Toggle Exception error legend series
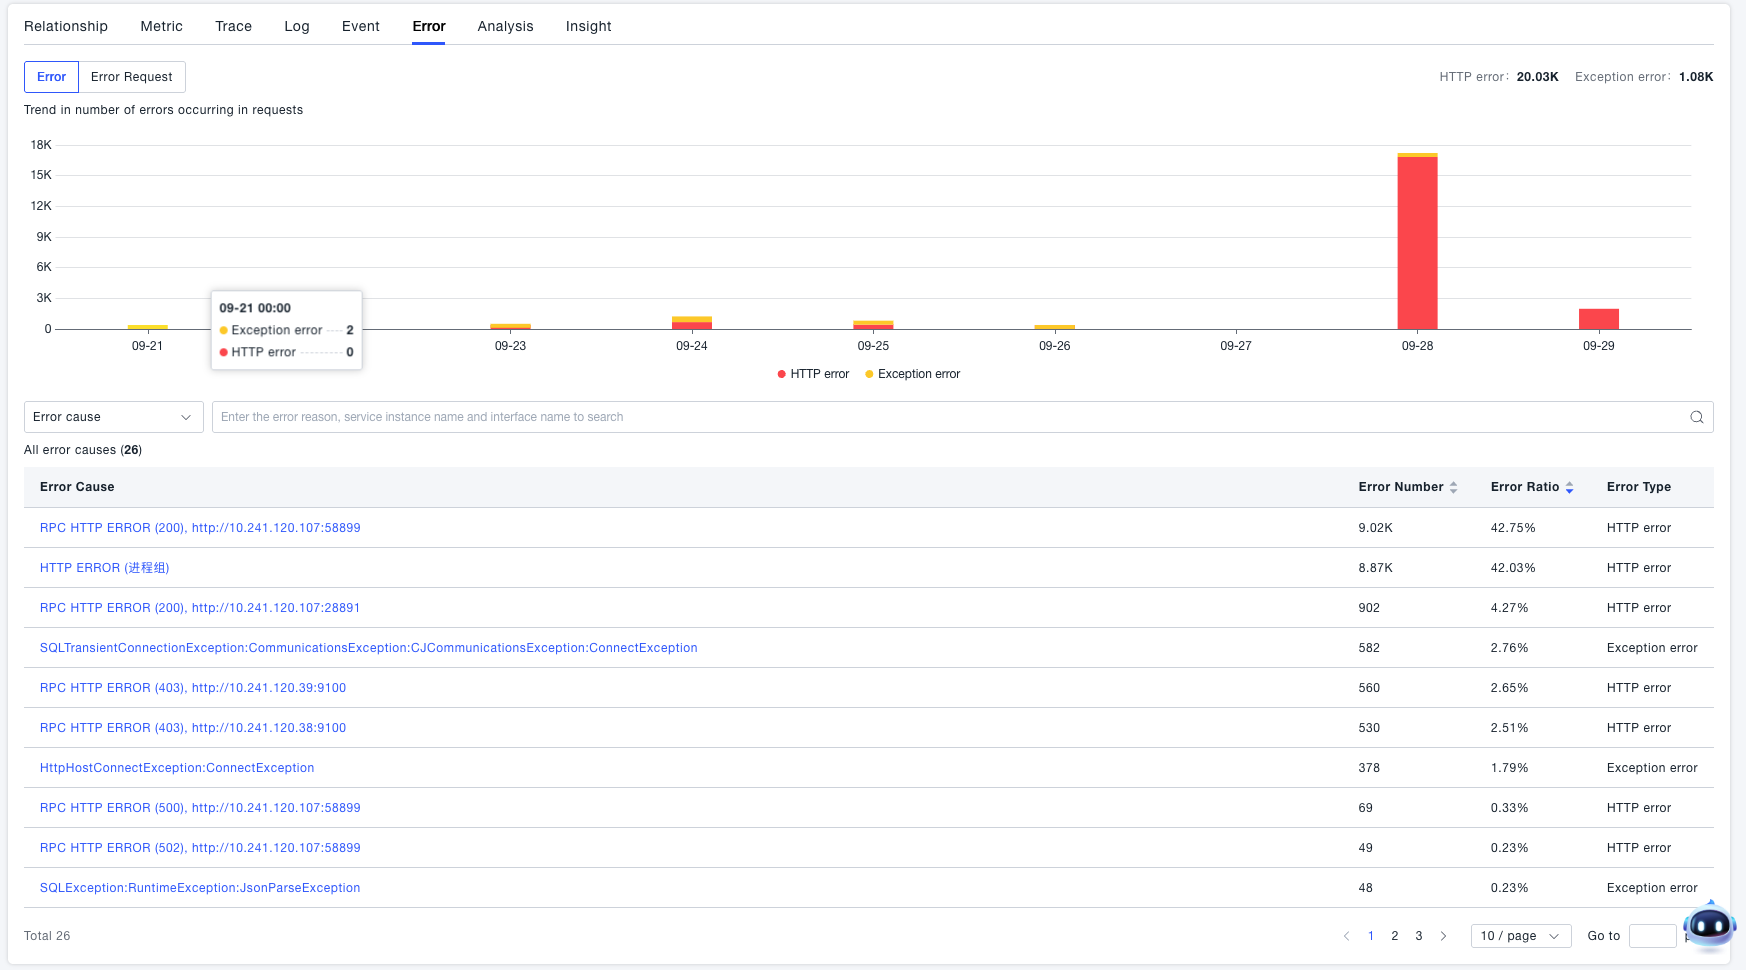 [912, 374]
